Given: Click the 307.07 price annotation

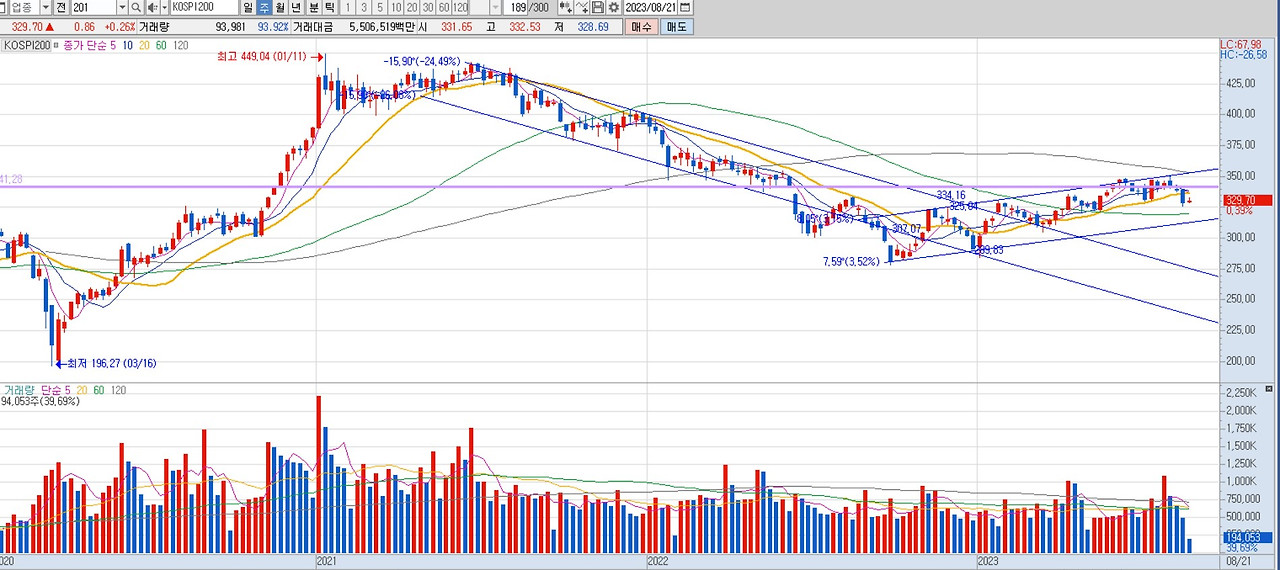Looking at the screenshot, I should pyautogui.click(x=906, y=229).
